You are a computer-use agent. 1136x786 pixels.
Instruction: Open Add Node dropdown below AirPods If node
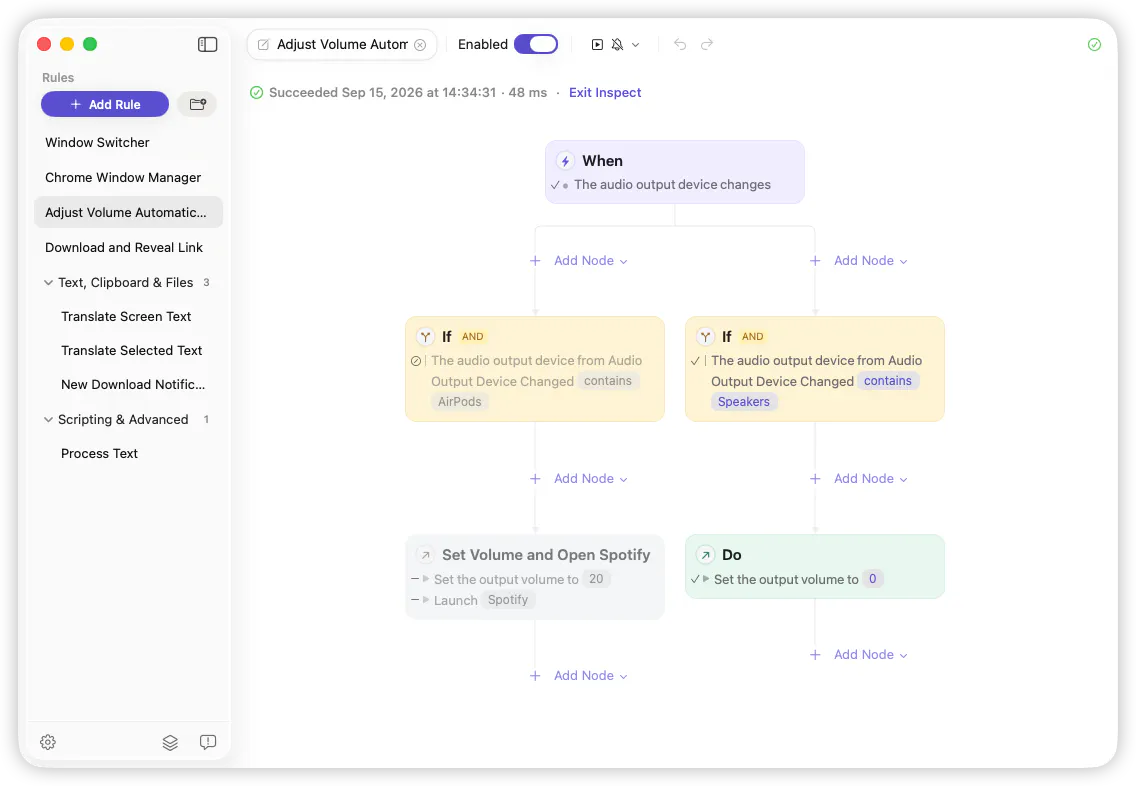pyautogui.click(x=590, y=479)
